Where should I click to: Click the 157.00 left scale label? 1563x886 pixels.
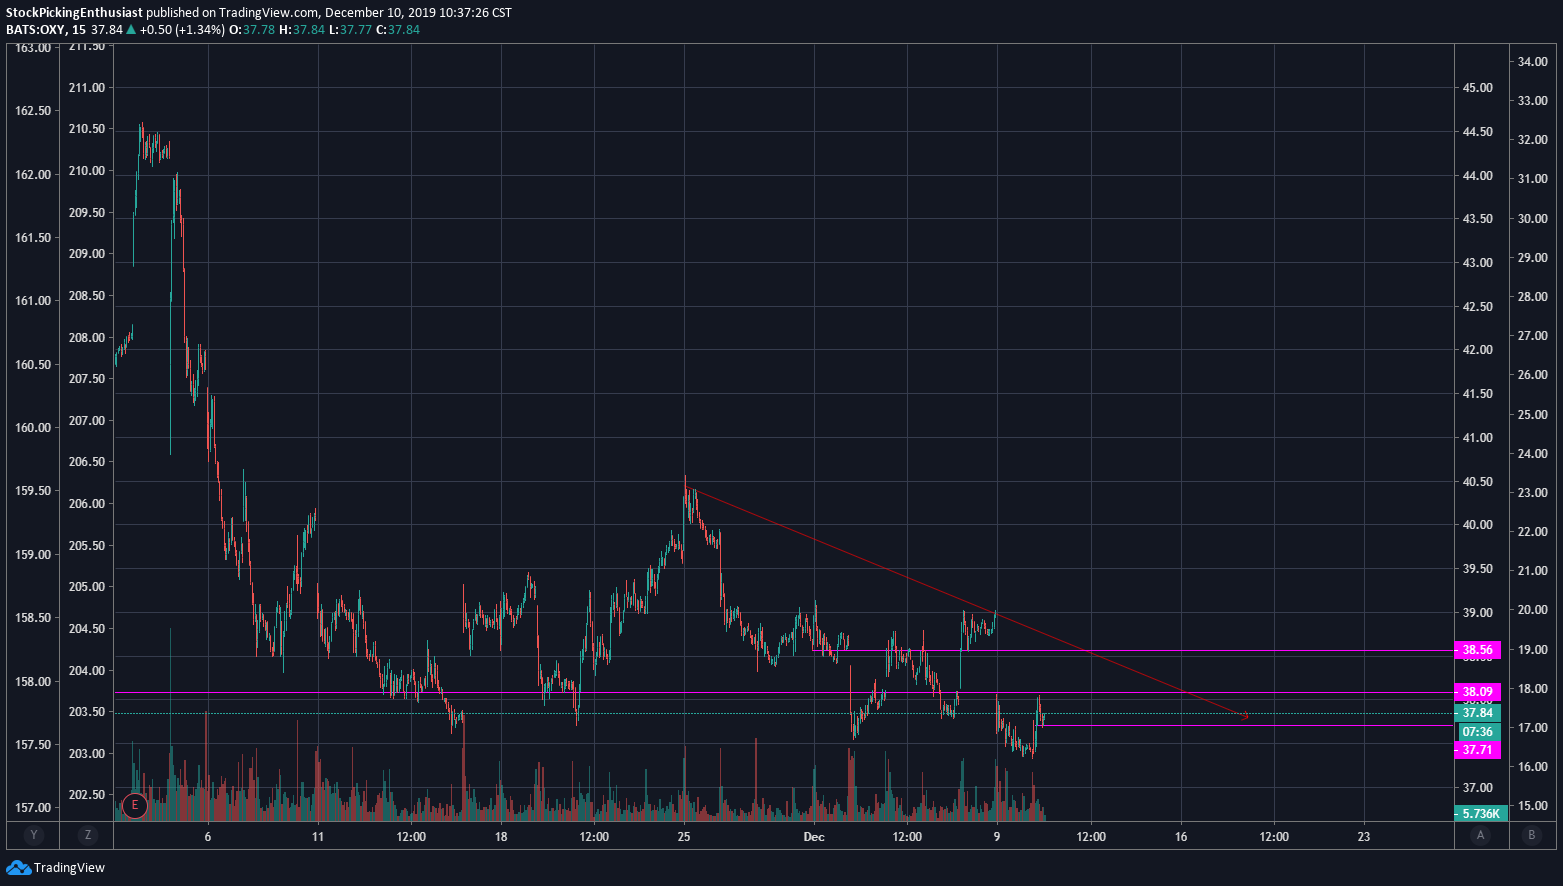[x=33, y=808]
